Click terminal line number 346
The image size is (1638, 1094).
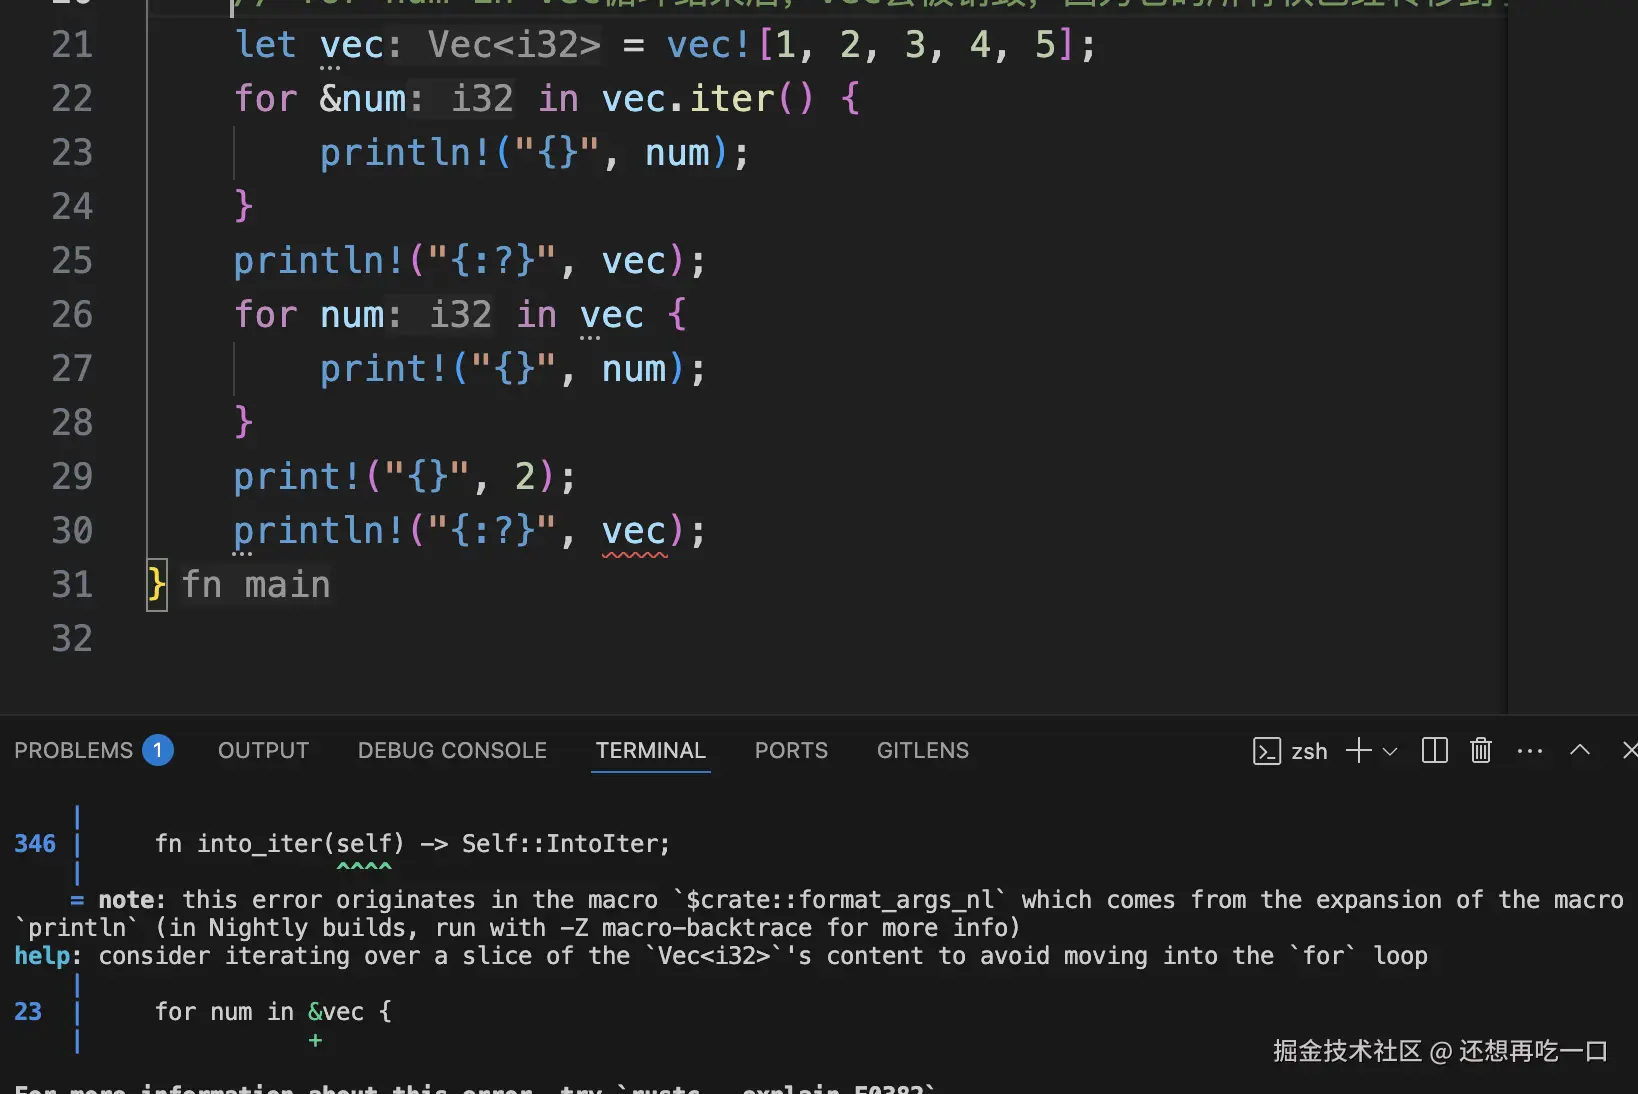(x=35, y=844)
